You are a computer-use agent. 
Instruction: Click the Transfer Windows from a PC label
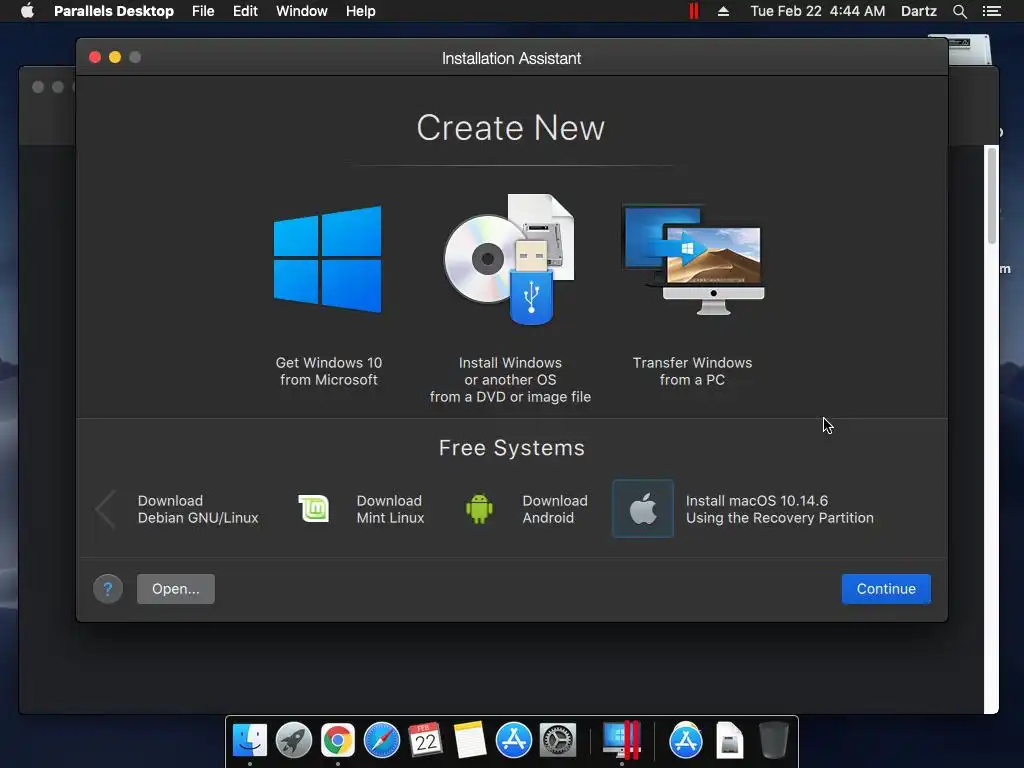tap(692, 371)
